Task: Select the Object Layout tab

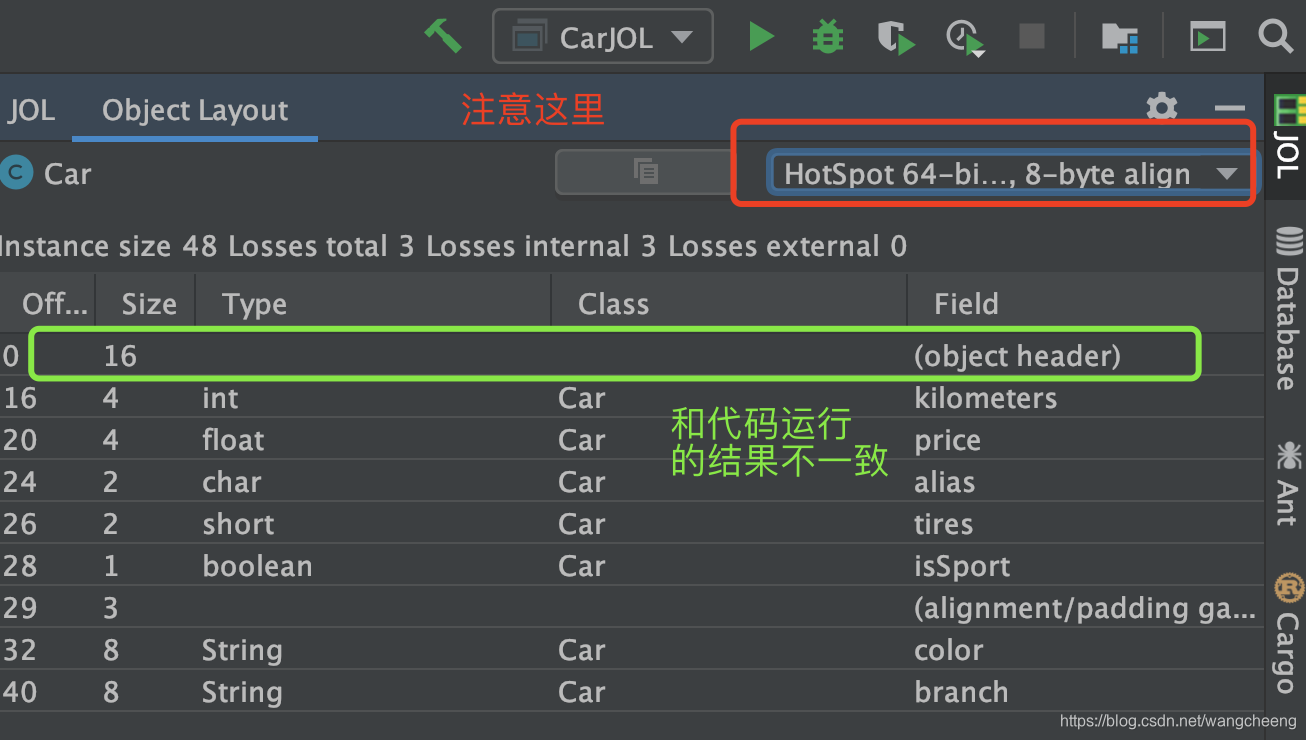Action: click(x=195, y=110)
